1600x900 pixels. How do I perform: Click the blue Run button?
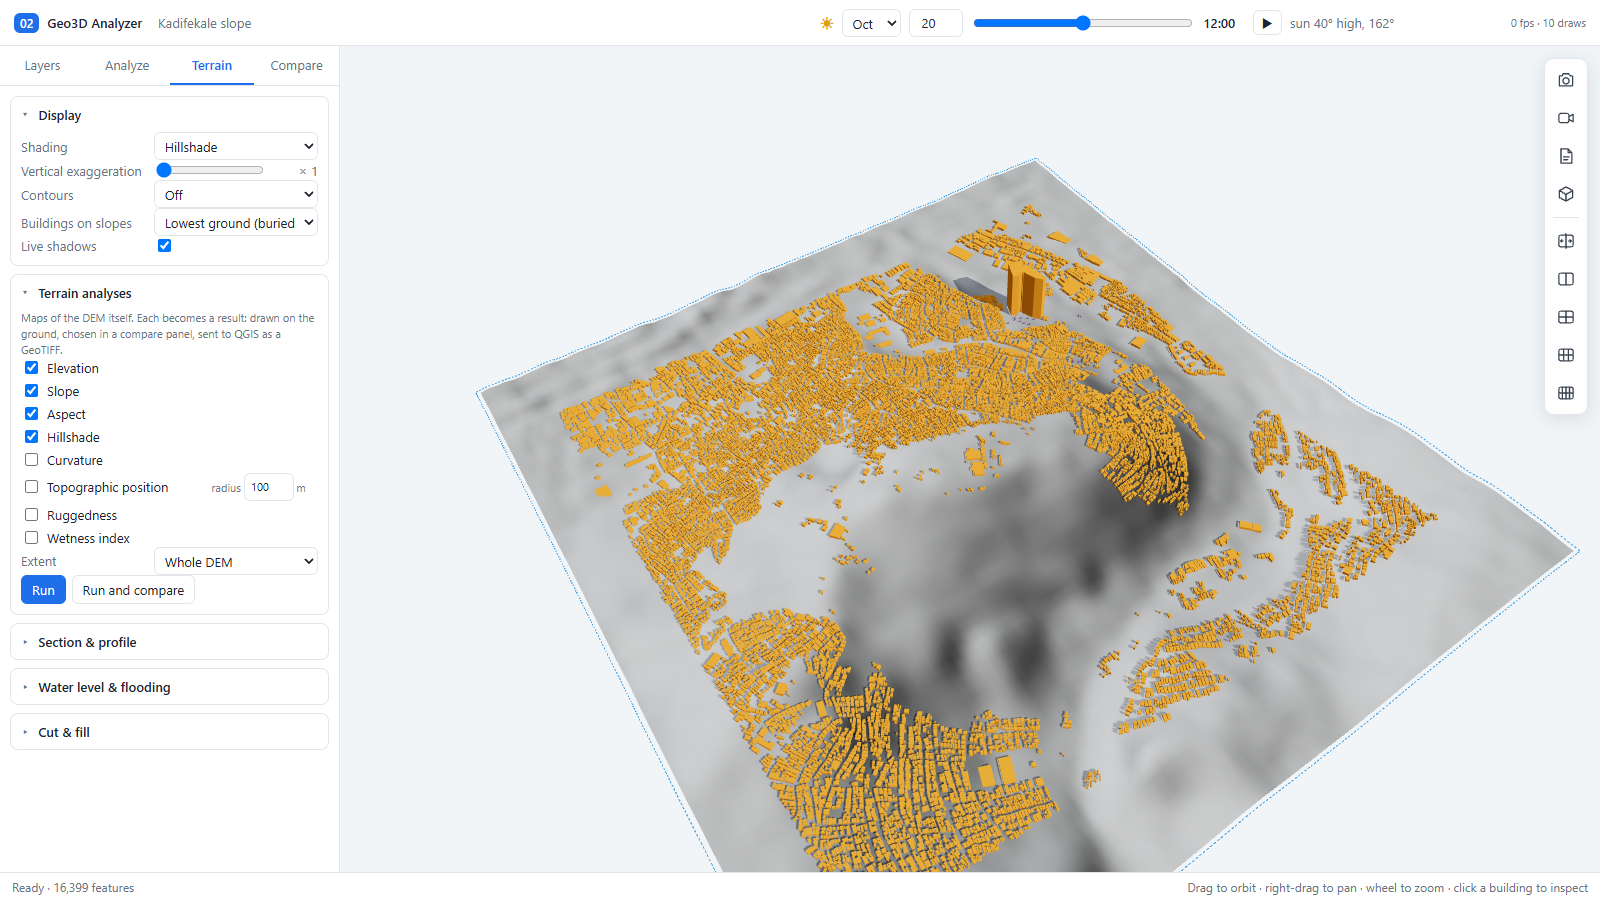click(44, 590)
